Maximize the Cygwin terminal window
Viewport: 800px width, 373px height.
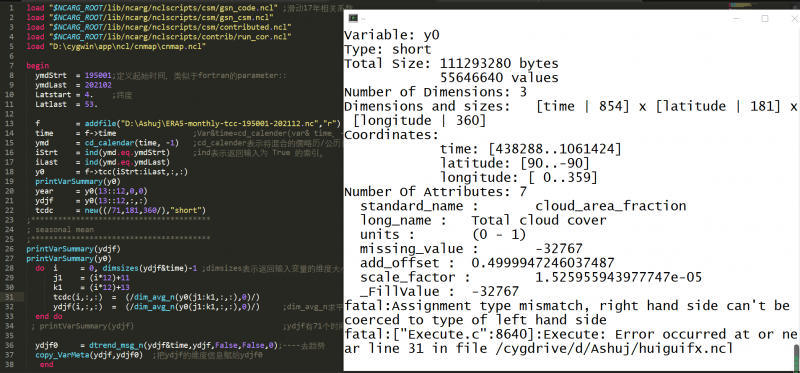765,18
